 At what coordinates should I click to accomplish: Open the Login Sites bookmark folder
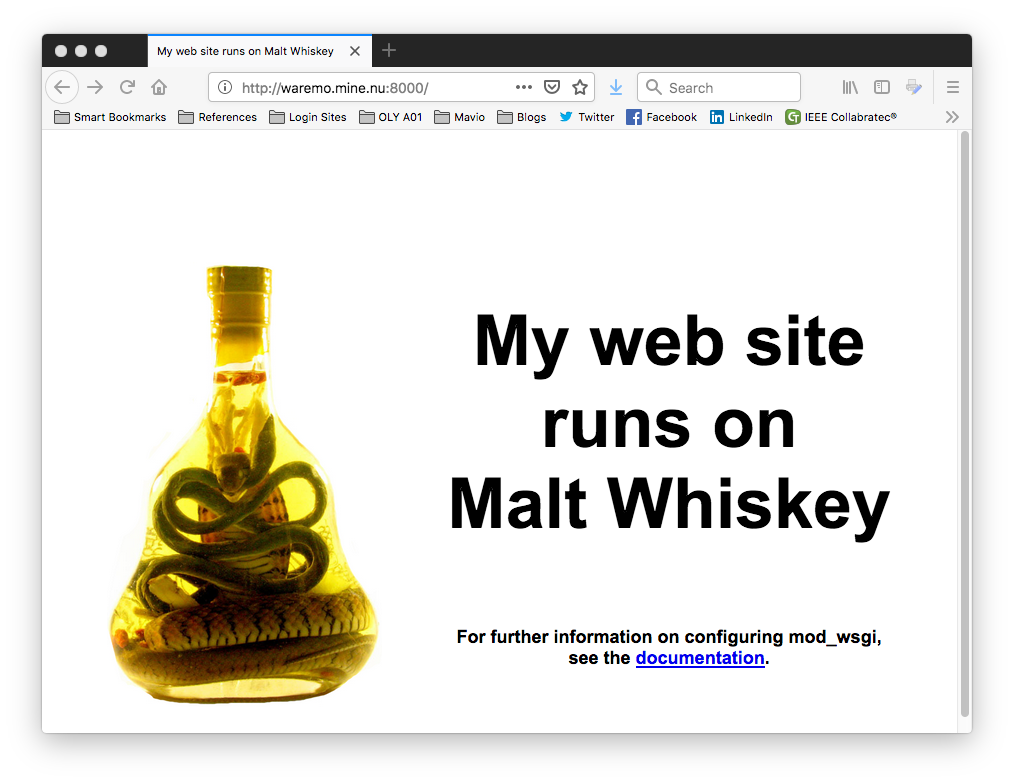pos(308,117)
